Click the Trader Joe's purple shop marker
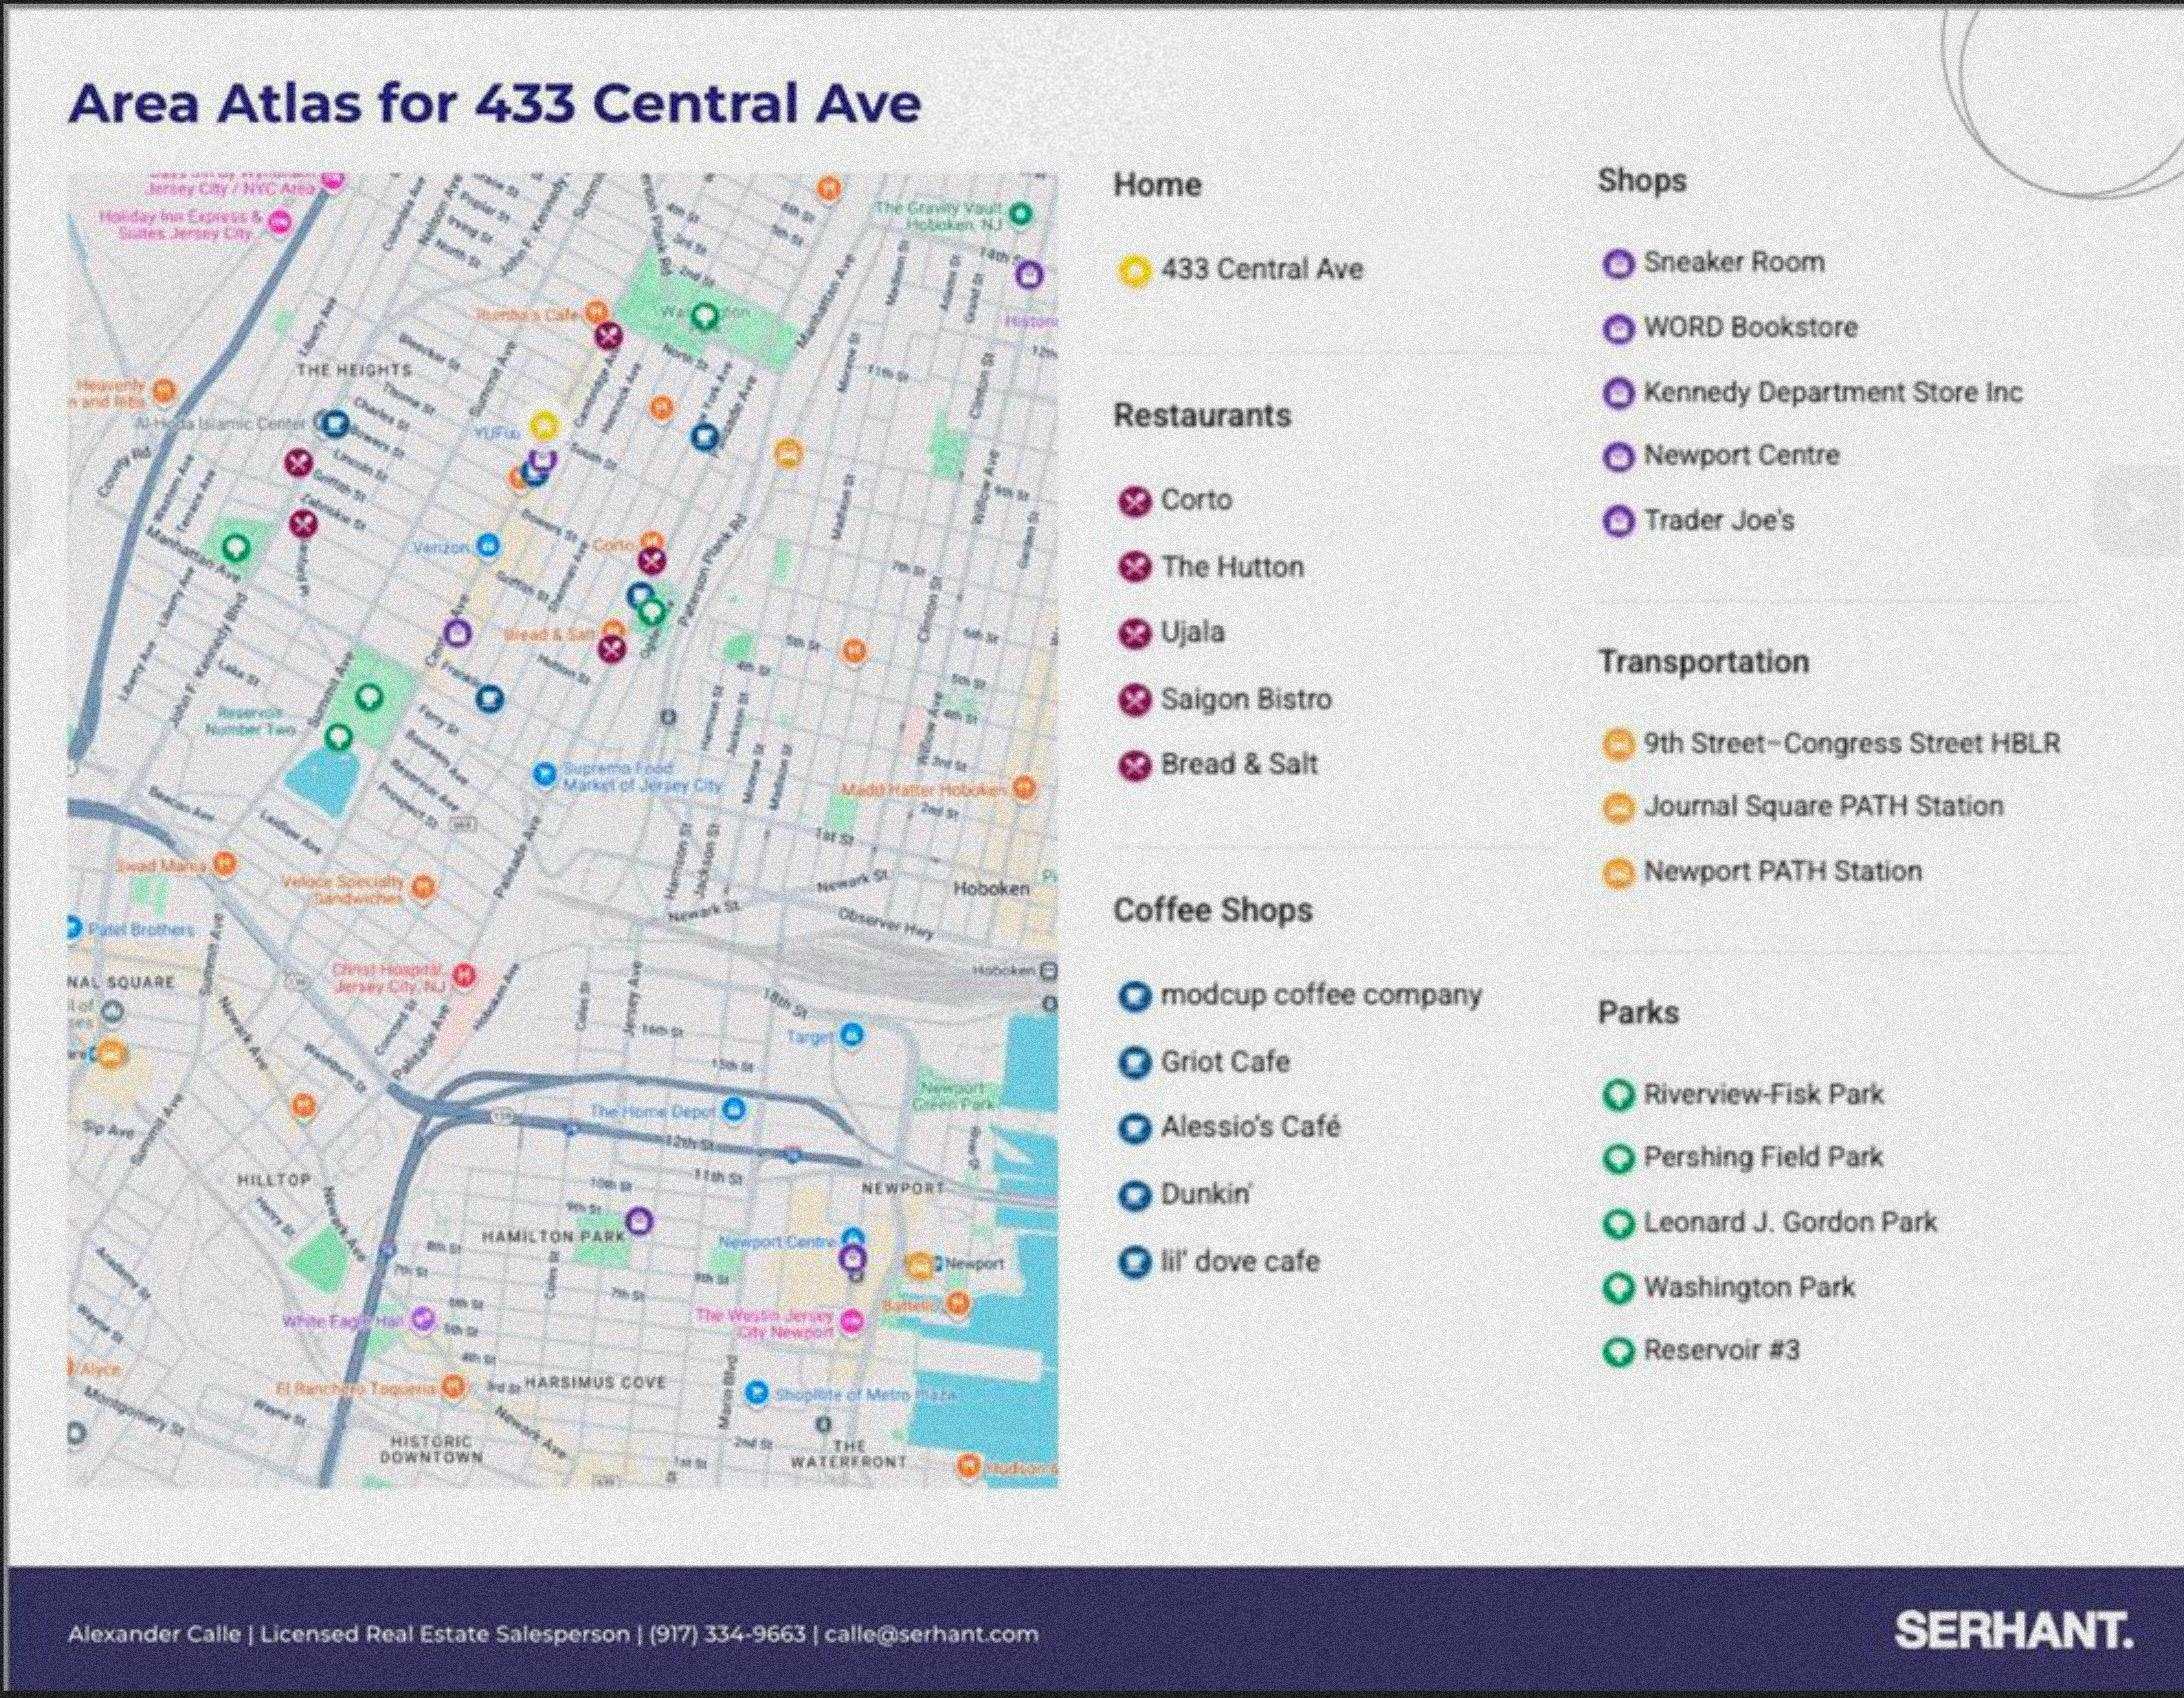This screenshot has height=1698, width=2184. pos(1618,520)
